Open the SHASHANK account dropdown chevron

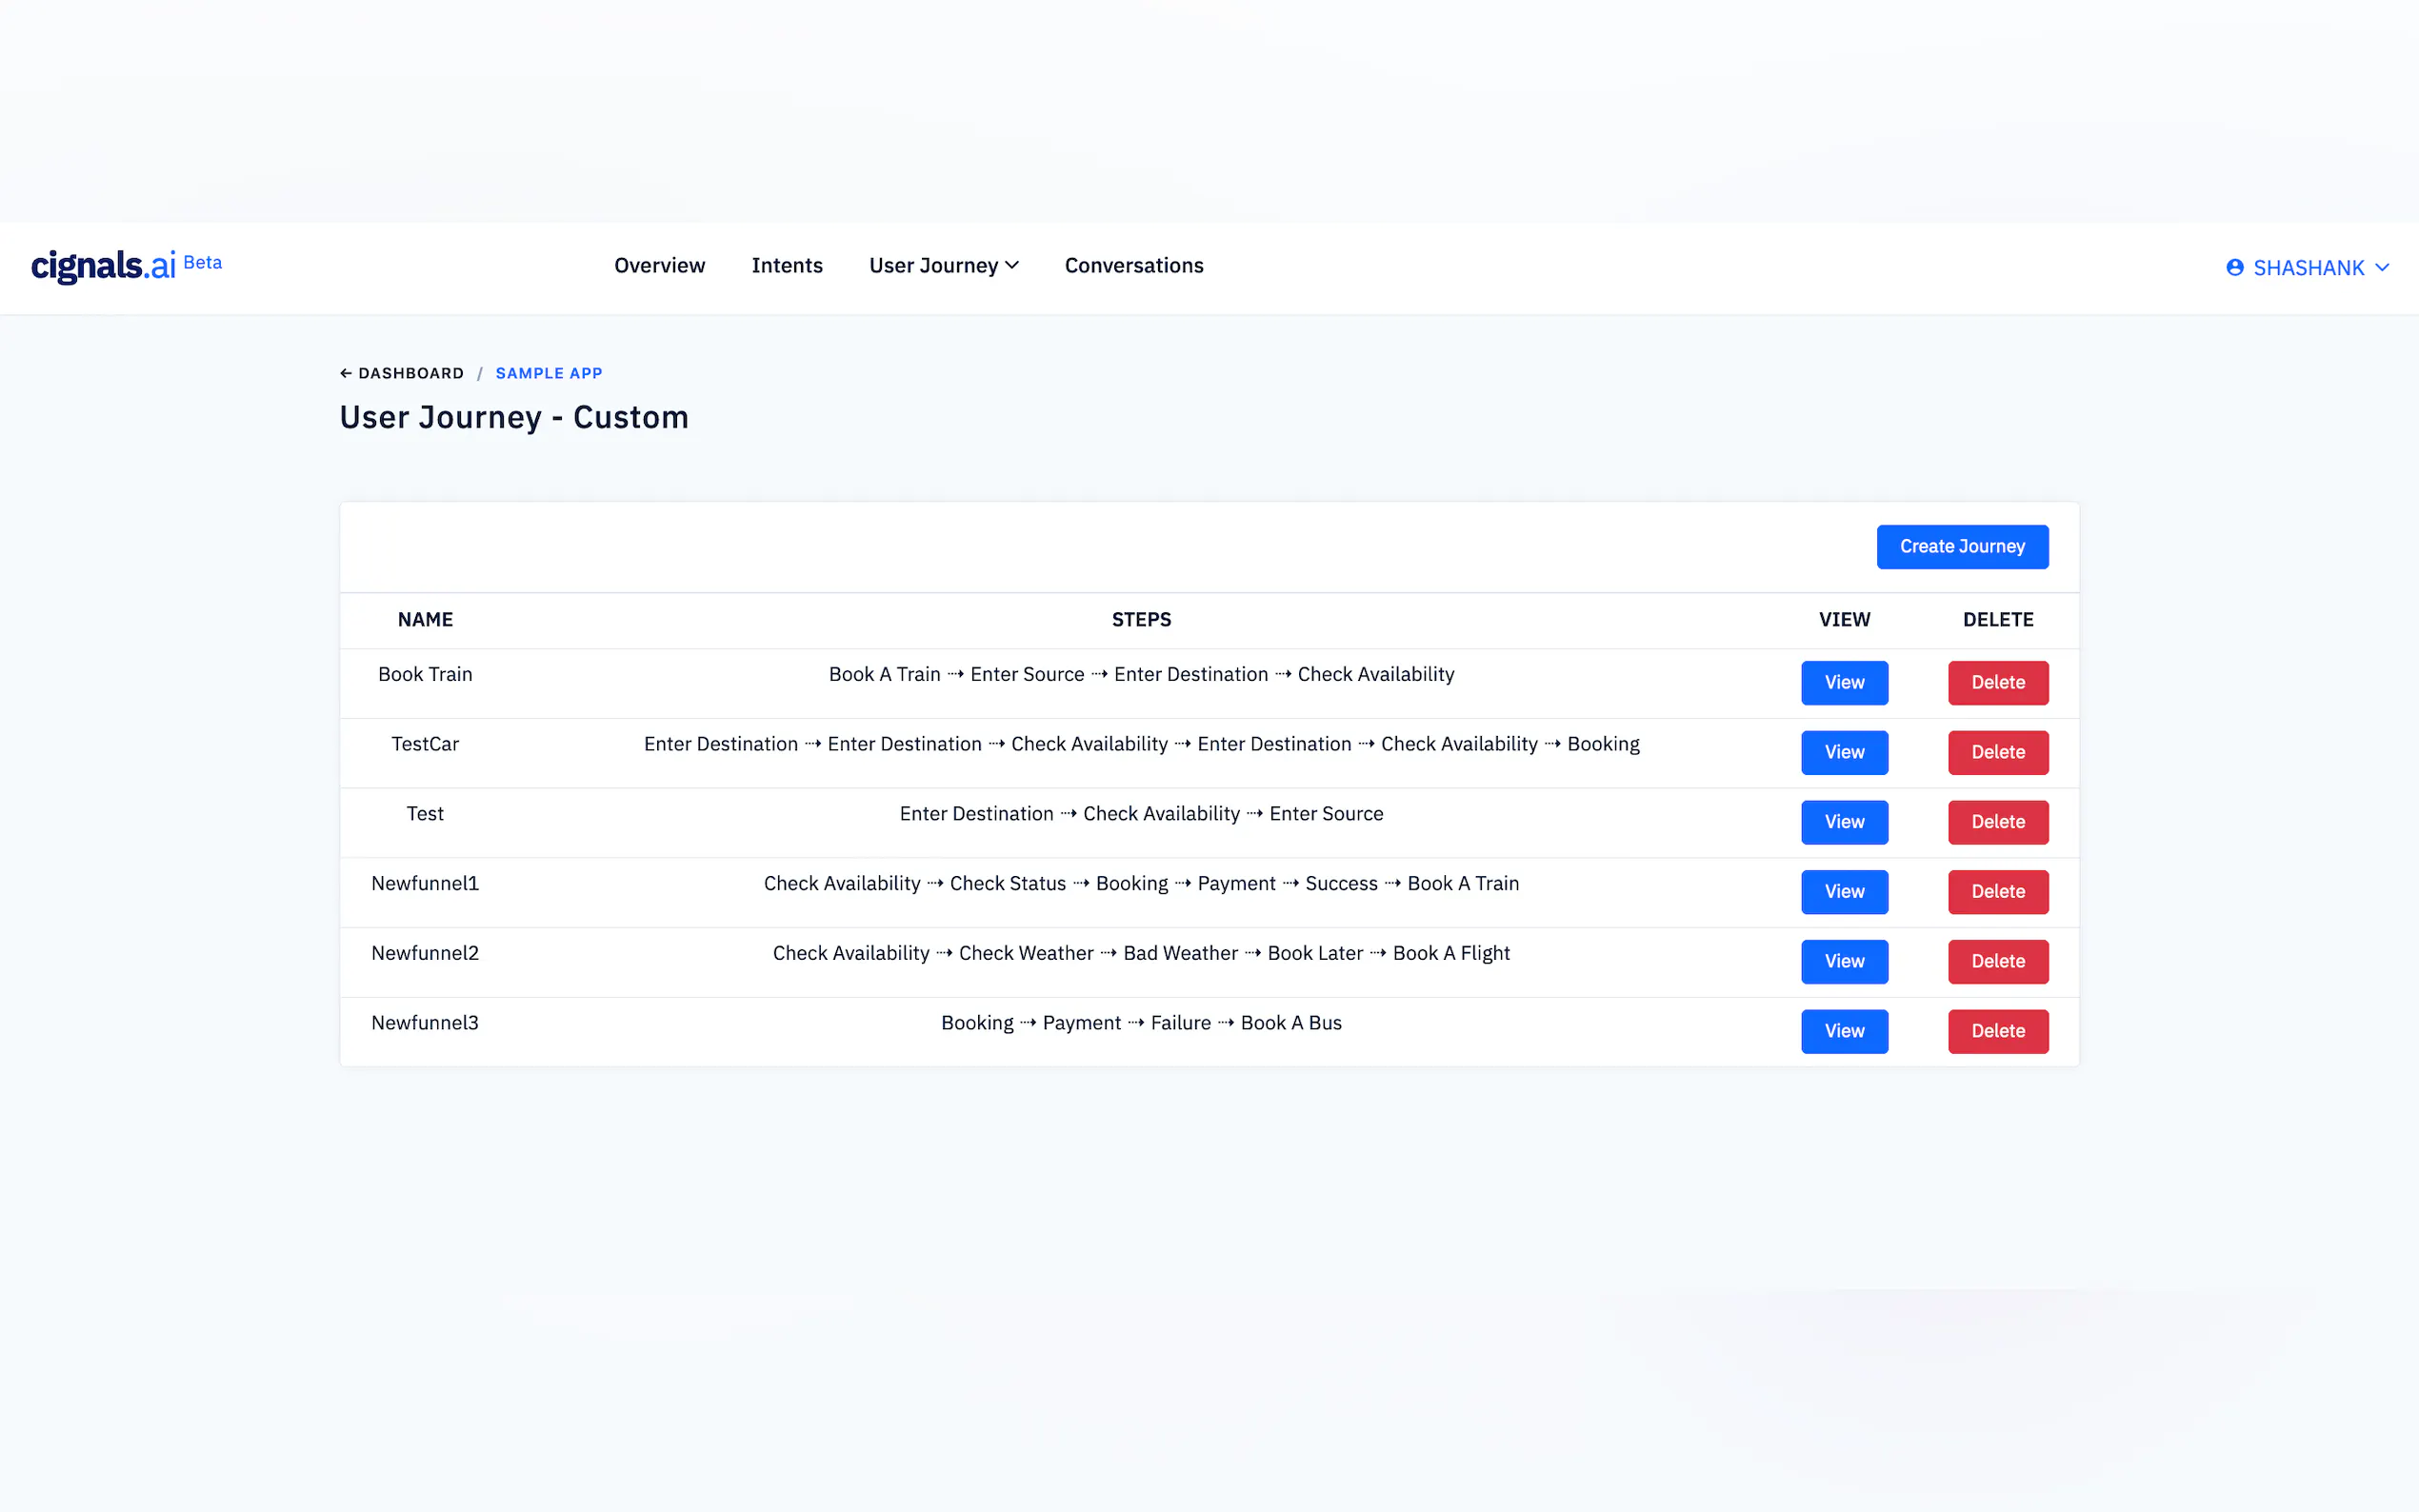pyautogui.click(x=2382, y=267)
